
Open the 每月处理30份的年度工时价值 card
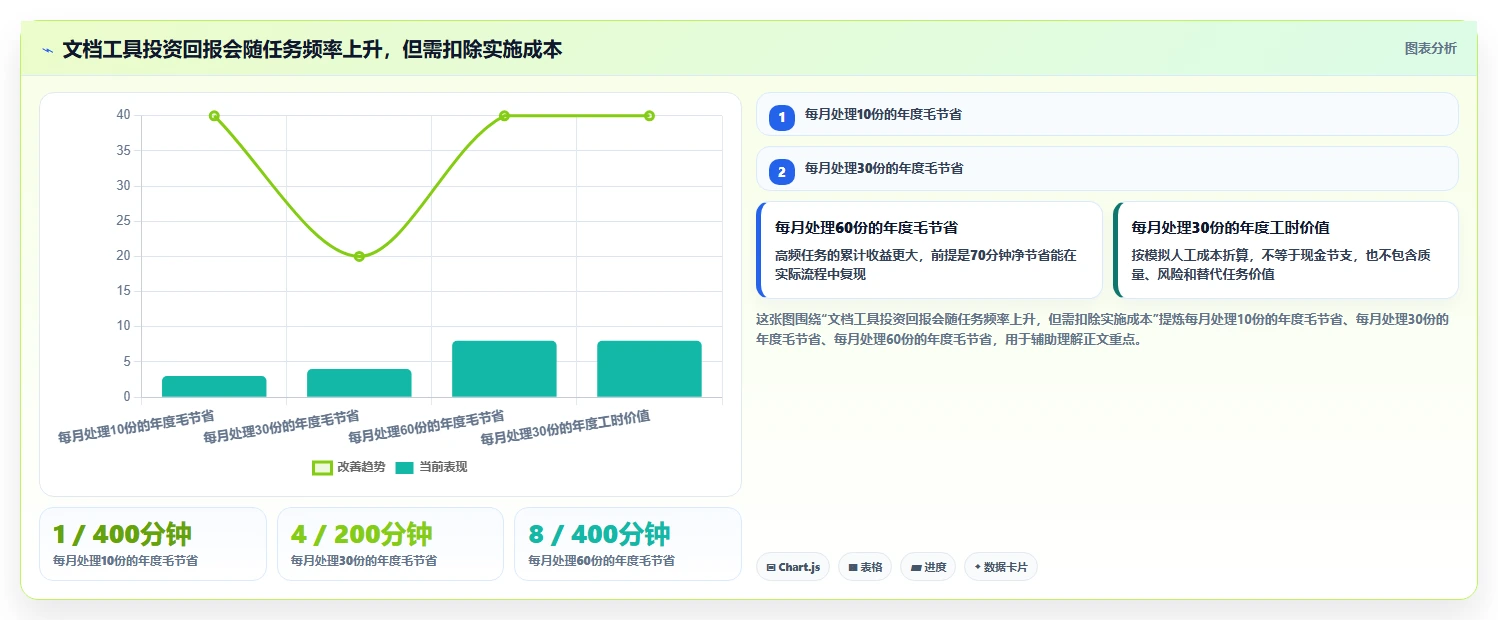click(1286, 250)
